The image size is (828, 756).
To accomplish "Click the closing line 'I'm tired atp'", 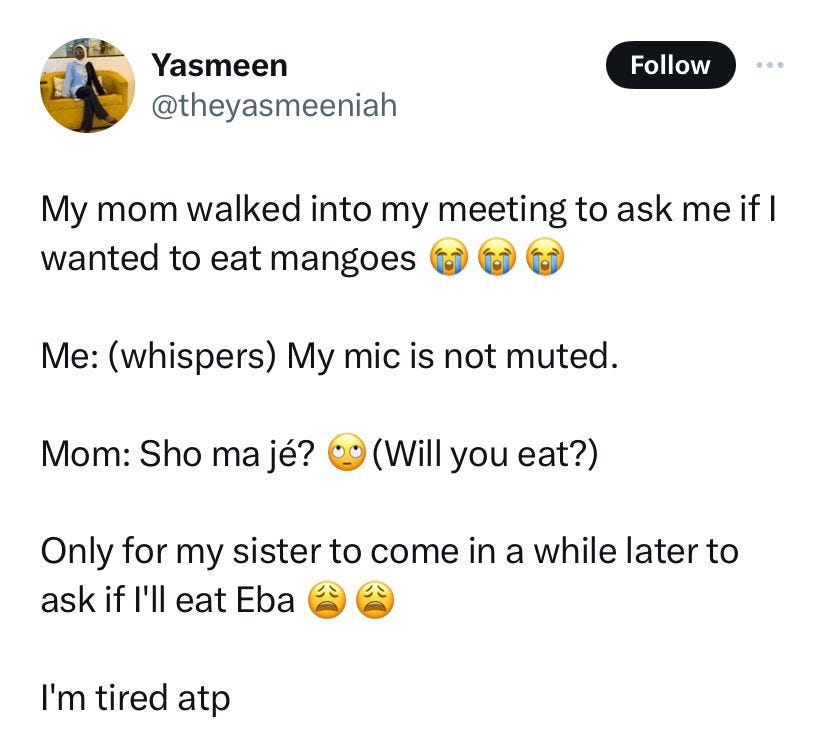I will [x=136, y=699].
